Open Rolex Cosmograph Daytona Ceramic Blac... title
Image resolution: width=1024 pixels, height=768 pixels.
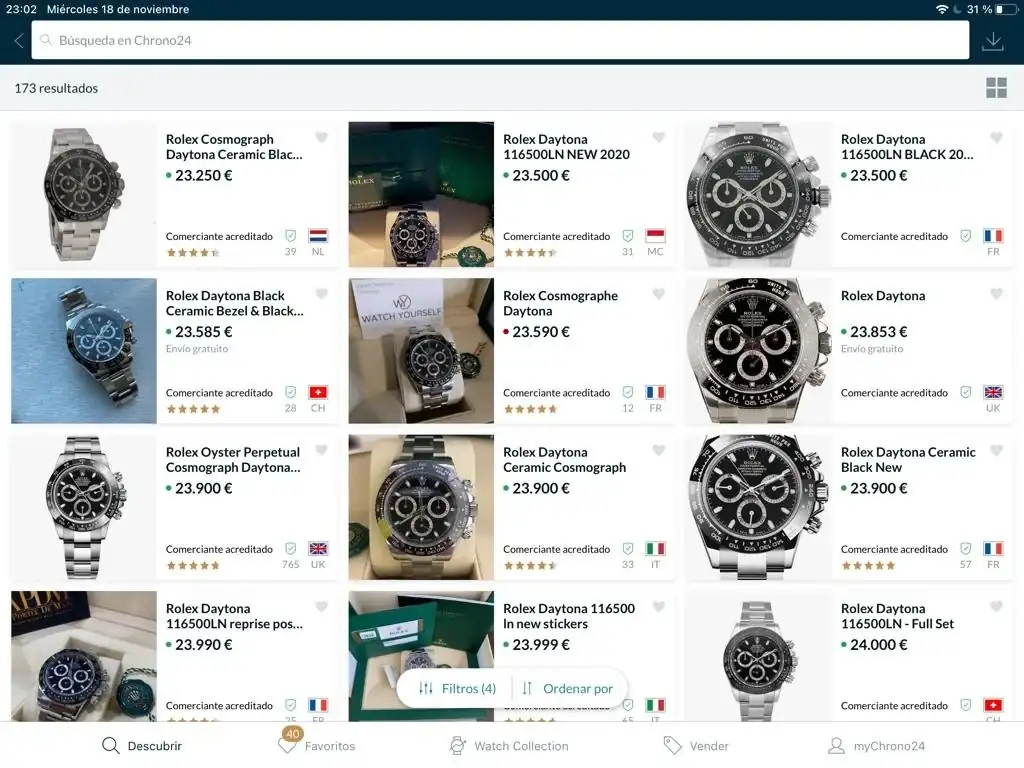pyautogui.click(x=234, y=147)
